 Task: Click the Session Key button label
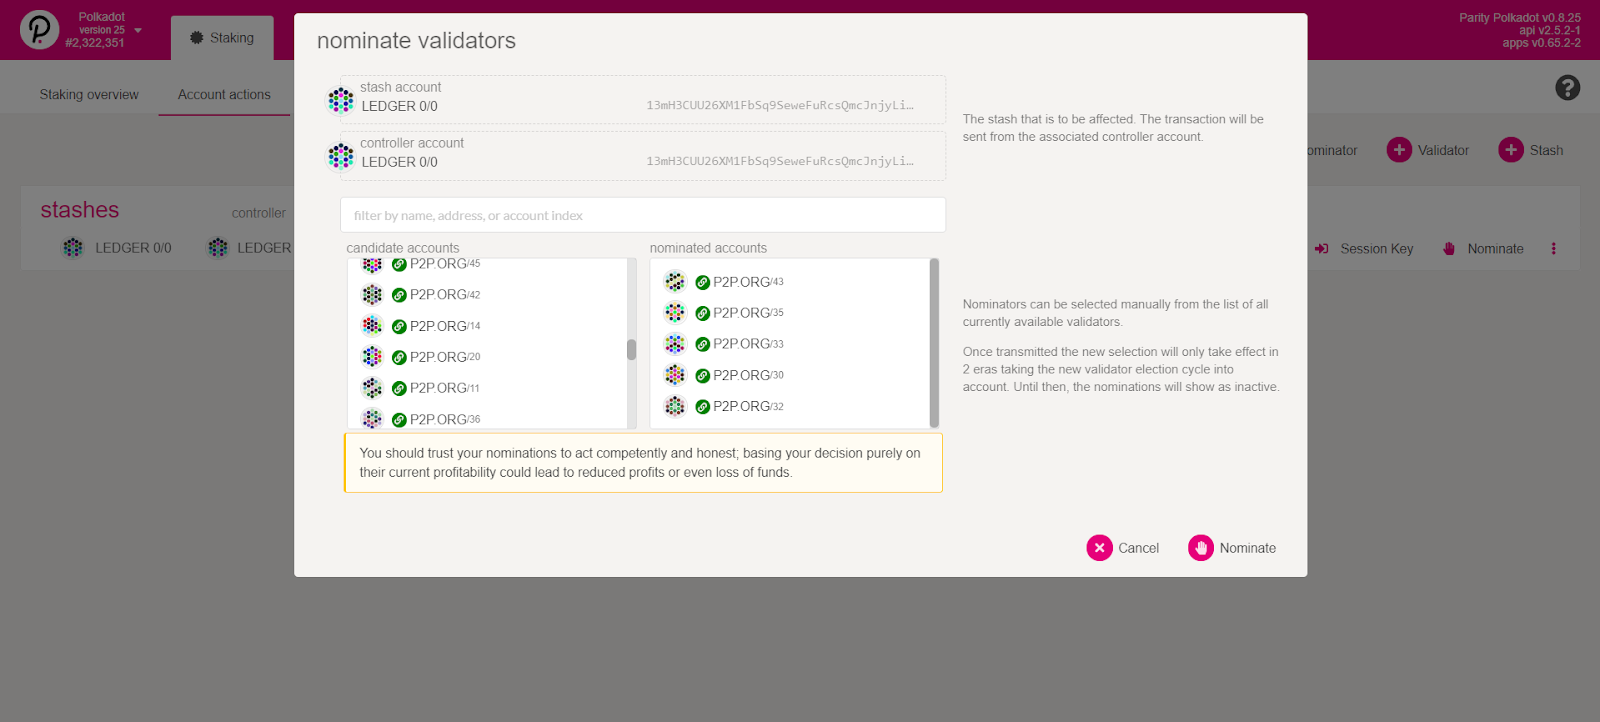[1377, 249]
